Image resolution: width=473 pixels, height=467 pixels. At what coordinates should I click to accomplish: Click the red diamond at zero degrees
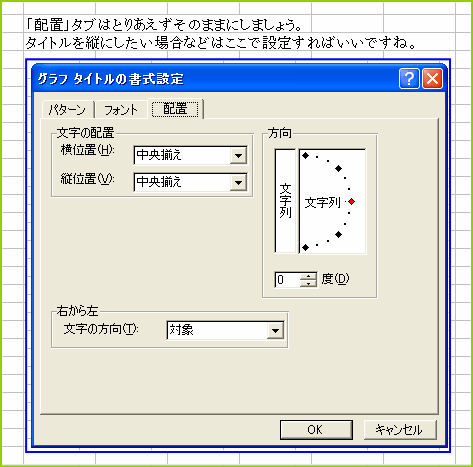pyautogui.click(x=351, y=201)
